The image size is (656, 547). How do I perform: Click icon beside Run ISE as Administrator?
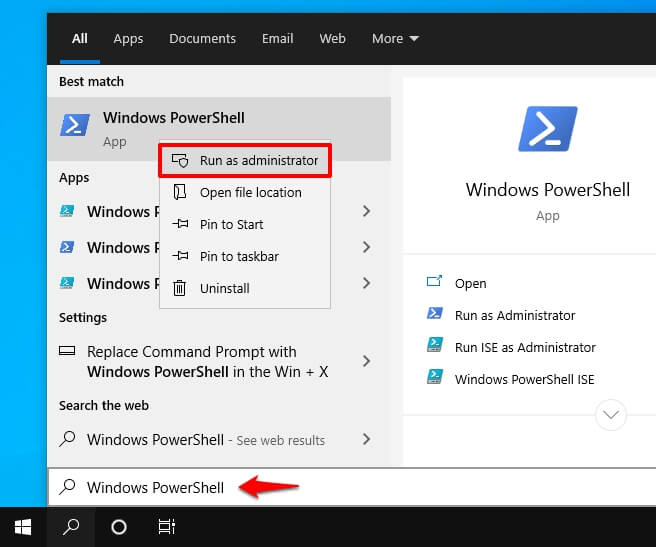click(435, 345)
